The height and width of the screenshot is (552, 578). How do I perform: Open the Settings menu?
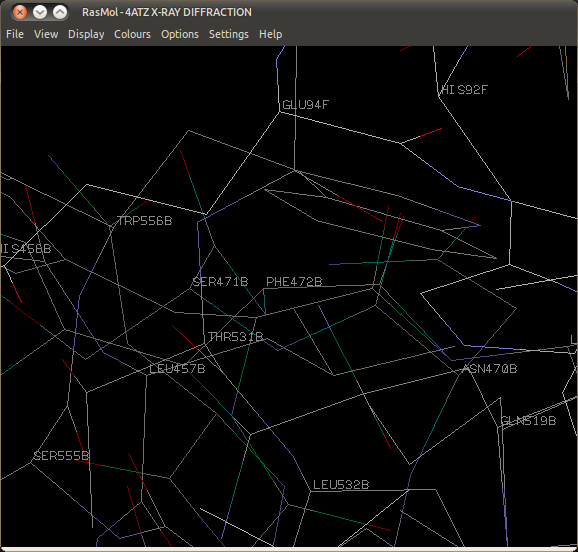pos(229,34)
